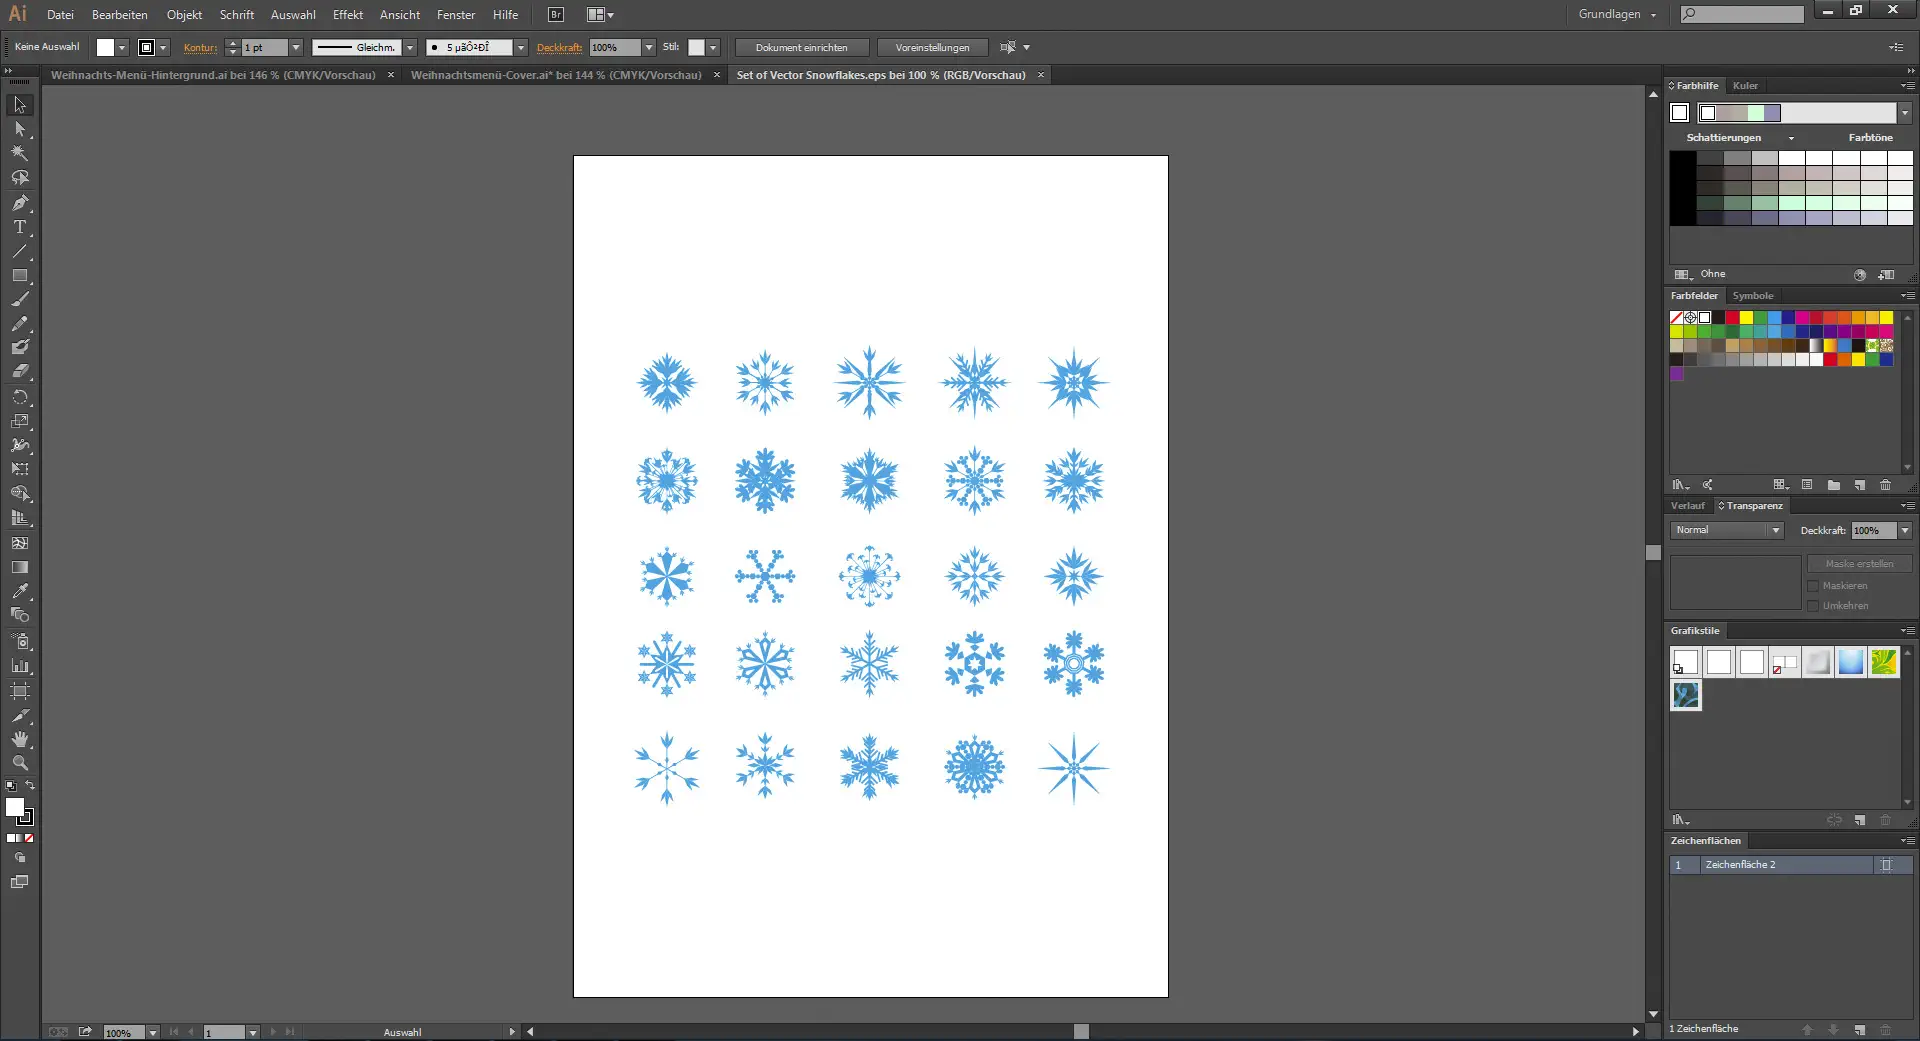Select the Zoom tool
The height and width of the screenshot is (1041, 1920).
[x=20, y=763]
